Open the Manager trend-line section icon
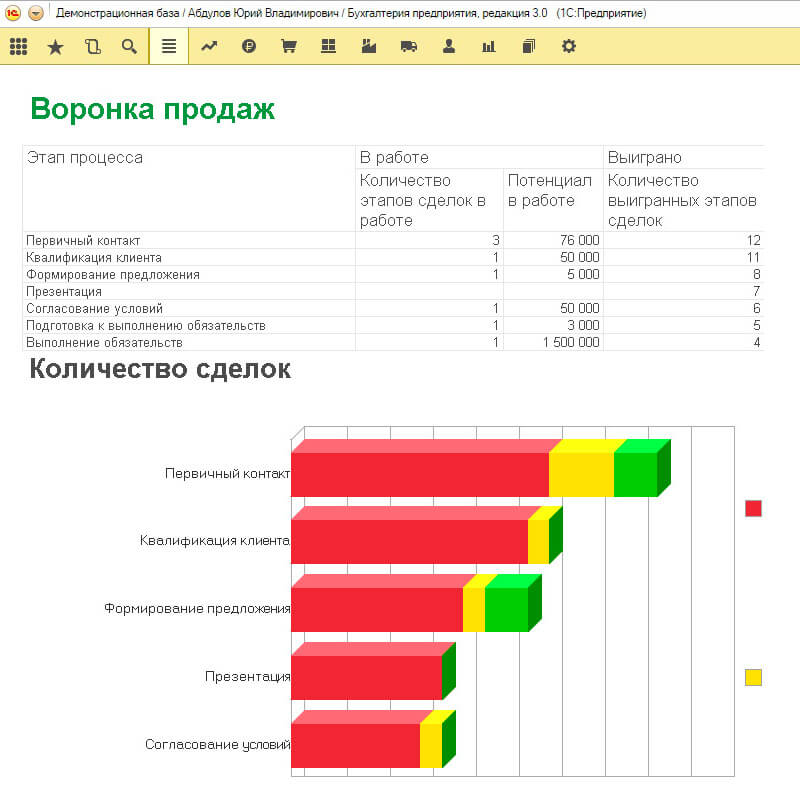Image resolution: width=800 pixels, height=800 pixels. pyautogui.click(x=209, y=46)
